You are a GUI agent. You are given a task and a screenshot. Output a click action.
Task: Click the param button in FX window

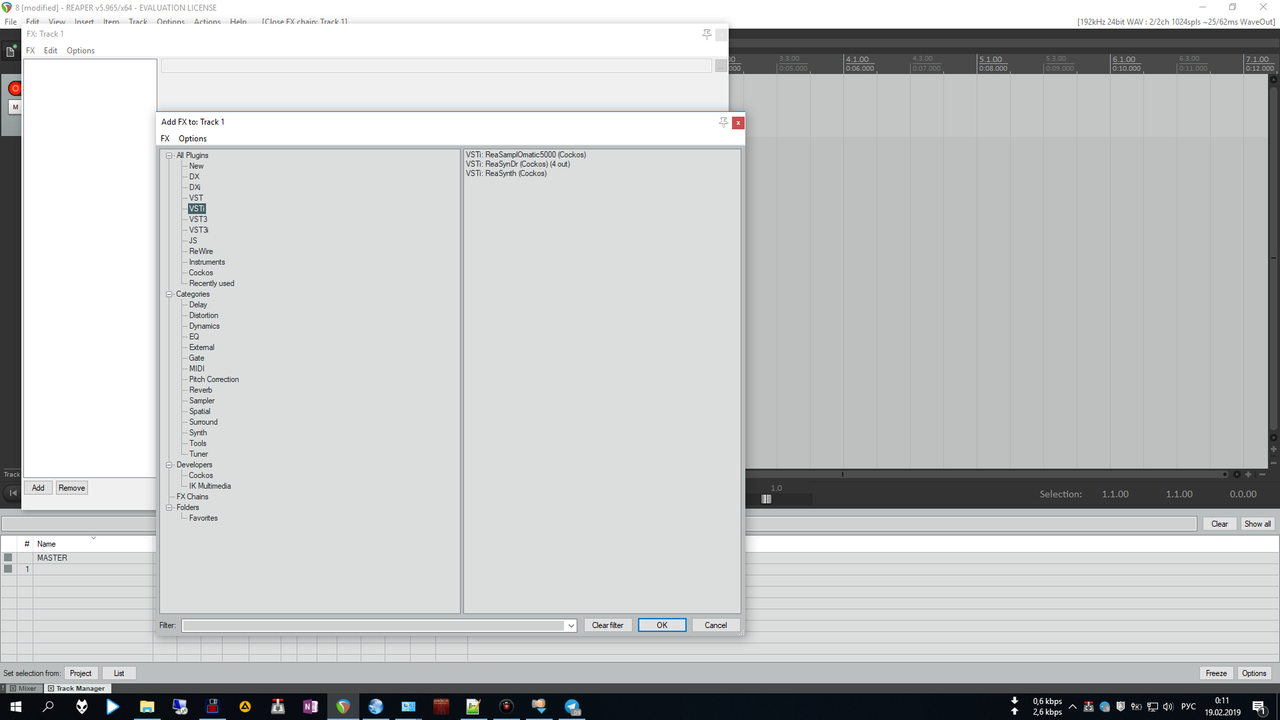coord(721,66)
